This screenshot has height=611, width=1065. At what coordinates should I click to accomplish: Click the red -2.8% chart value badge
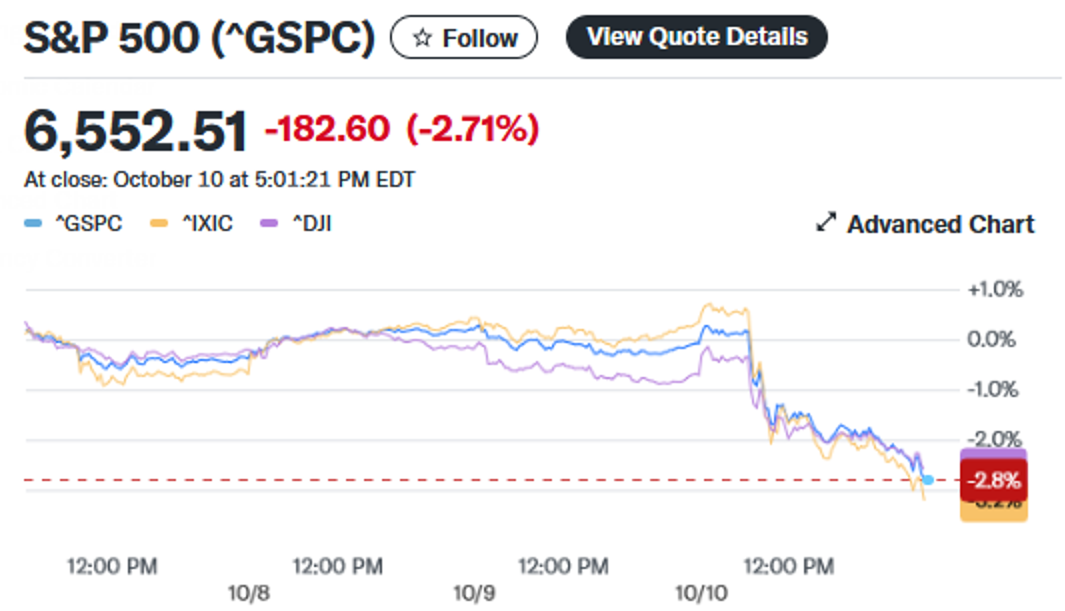click(x=993, y=480)
